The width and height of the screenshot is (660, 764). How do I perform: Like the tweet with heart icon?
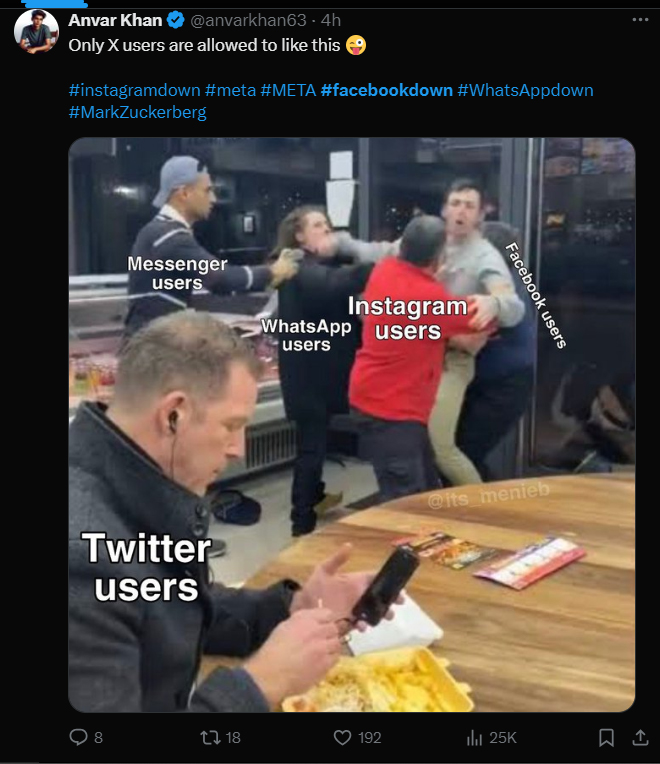tap(342, 738)
